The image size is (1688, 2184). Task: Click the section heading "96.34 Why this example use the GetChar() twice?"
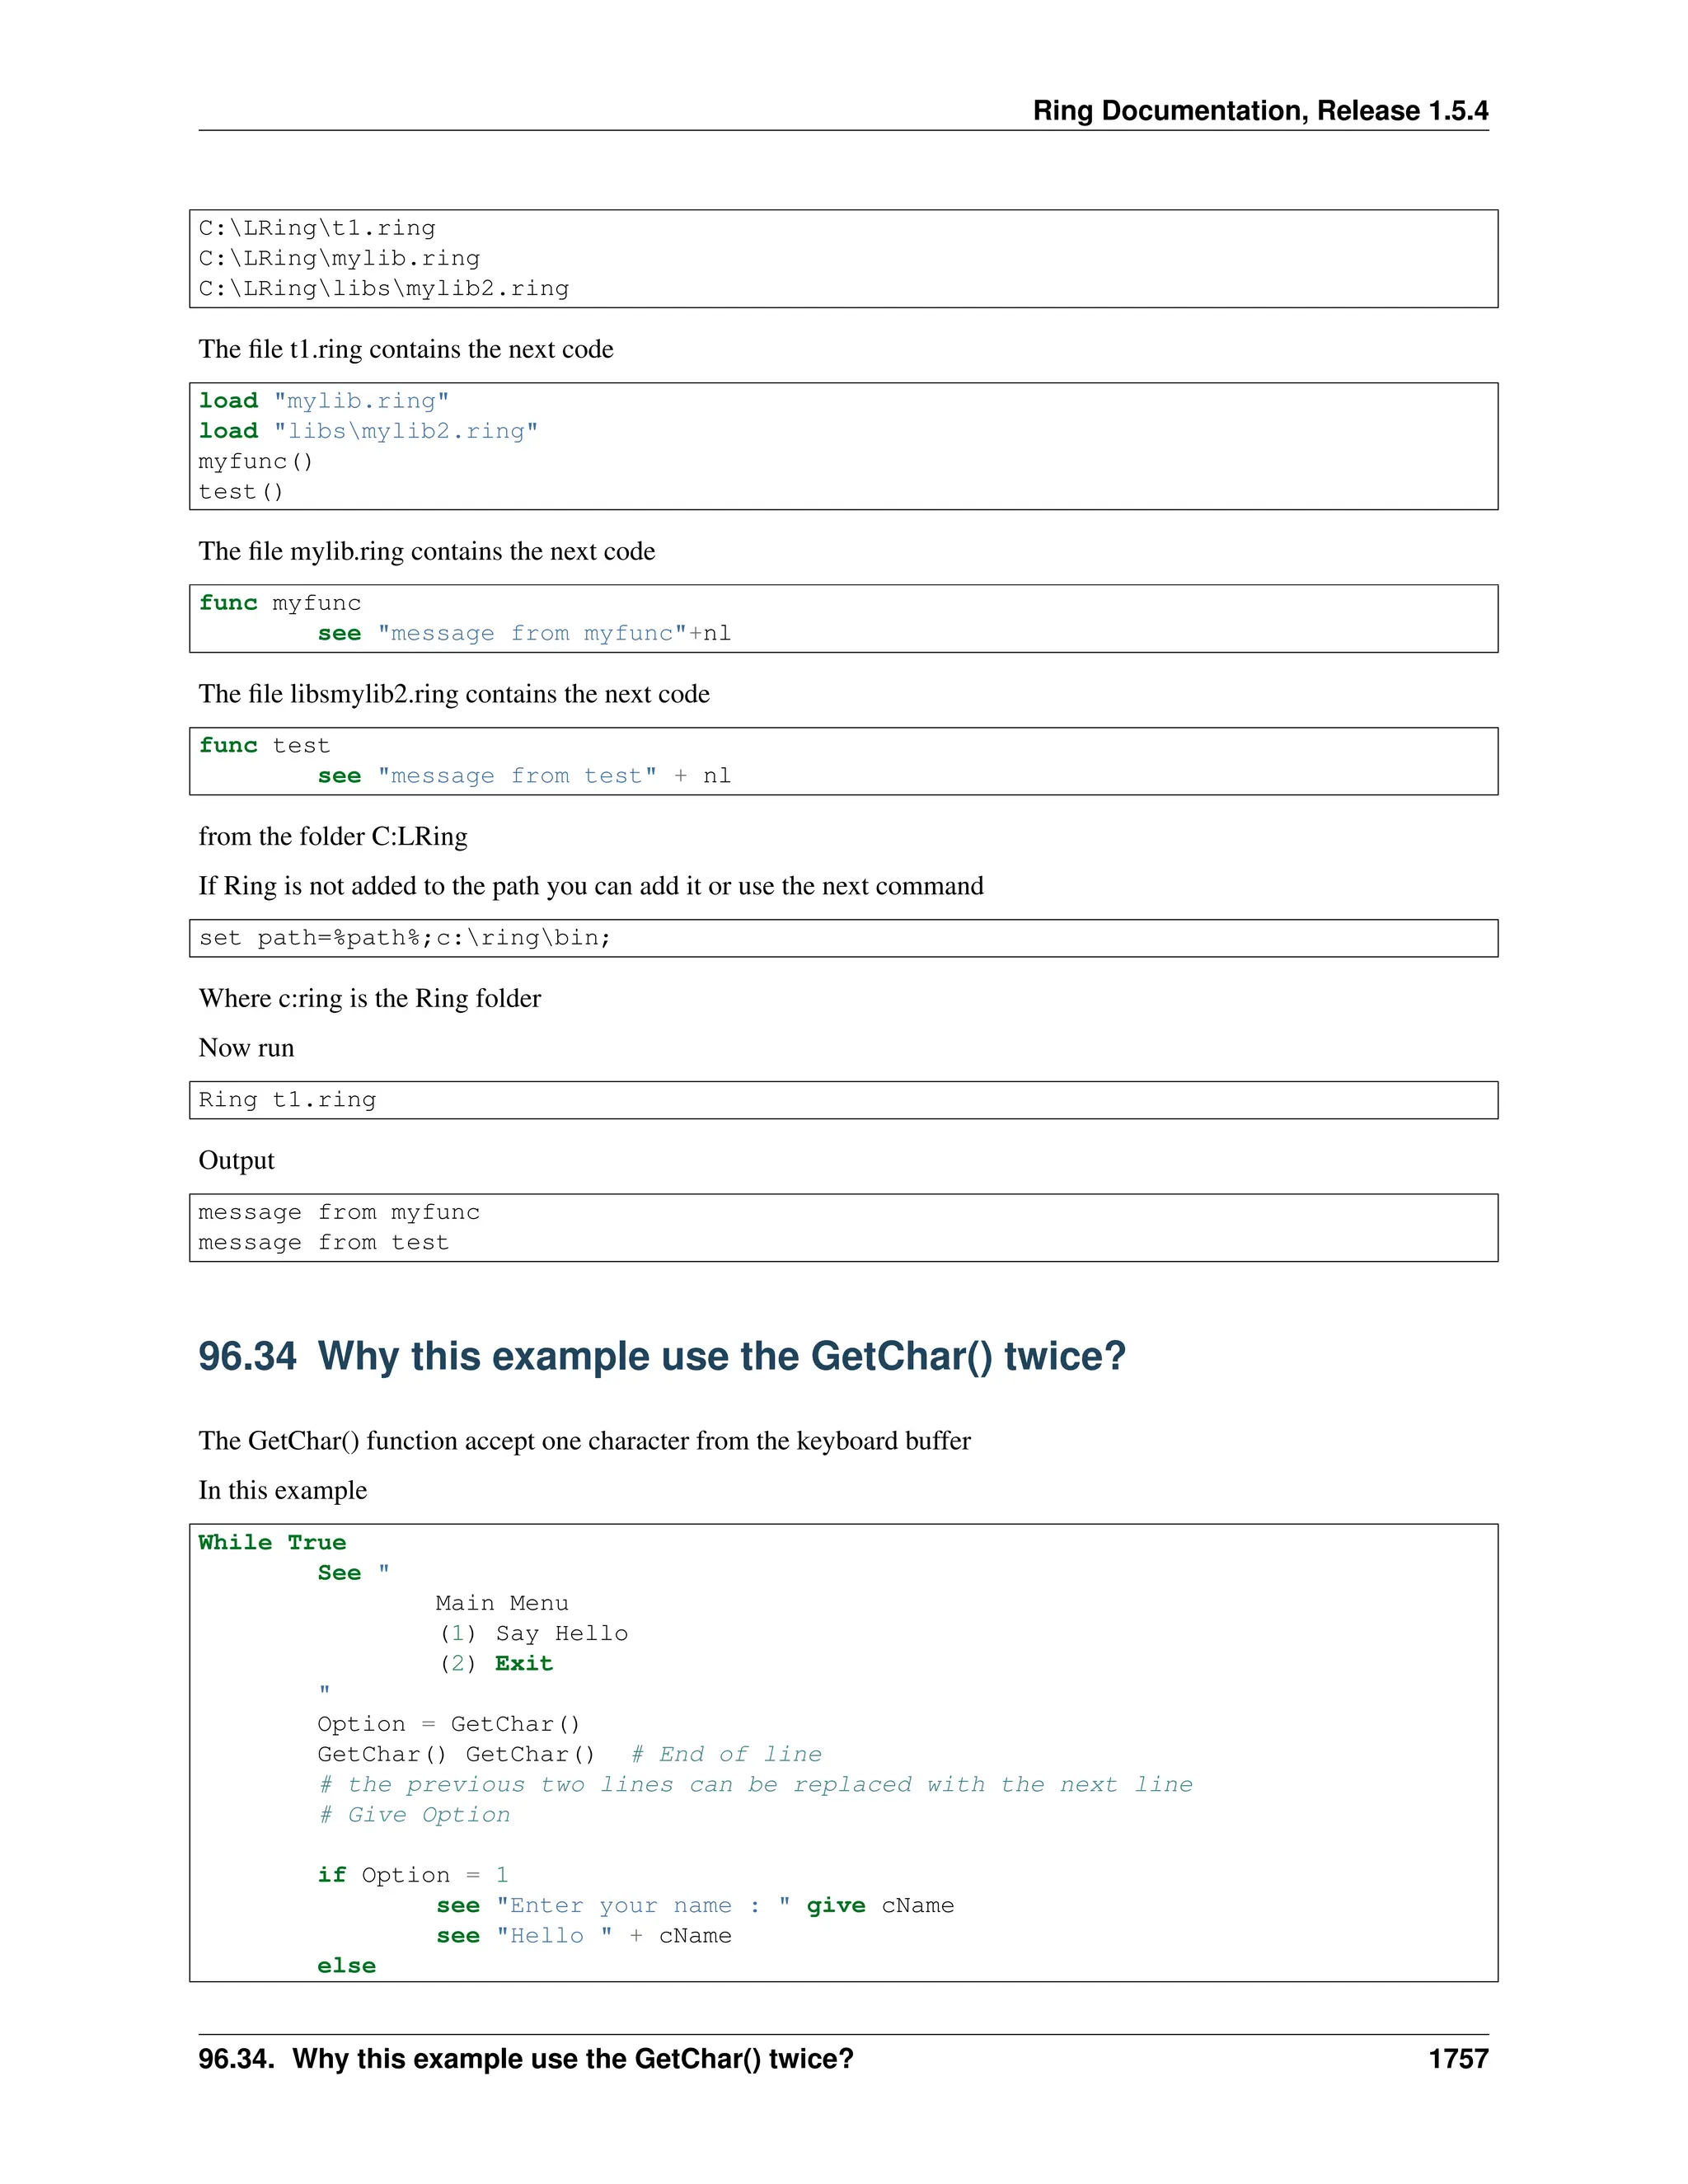pos(662,1356)
